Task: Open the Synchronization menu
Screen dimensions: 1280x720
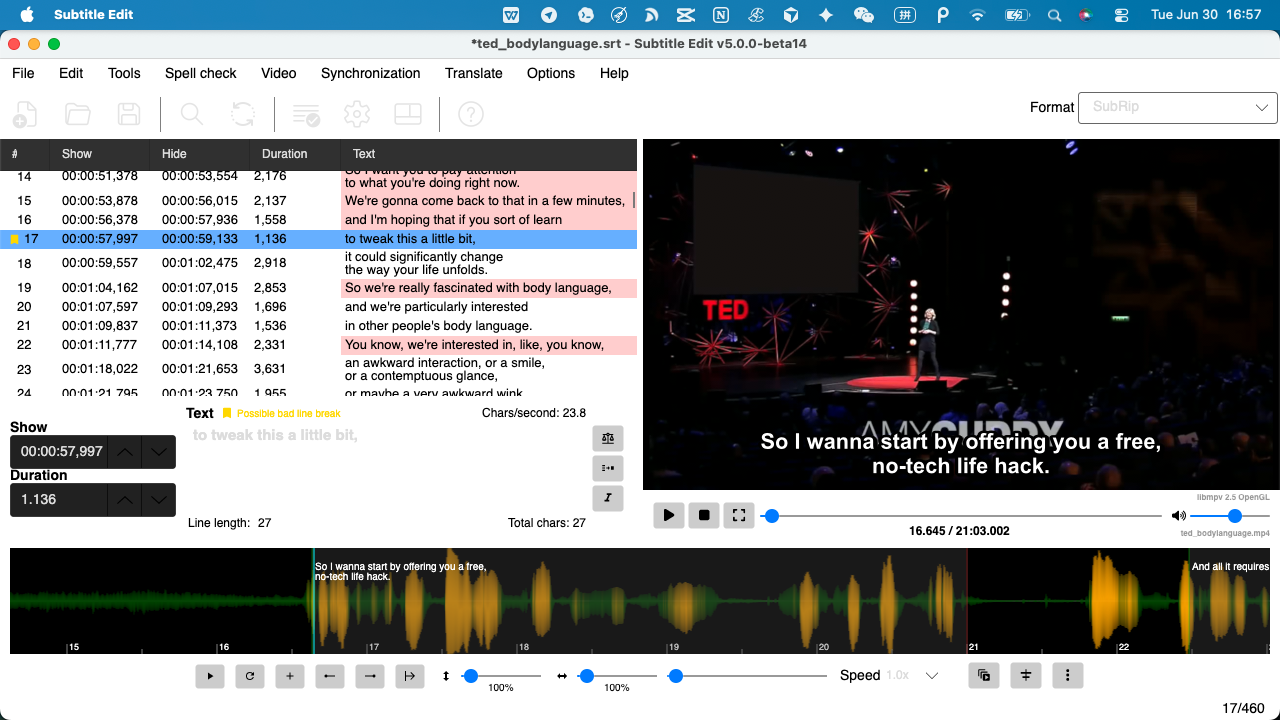Action: click(371, 73)
